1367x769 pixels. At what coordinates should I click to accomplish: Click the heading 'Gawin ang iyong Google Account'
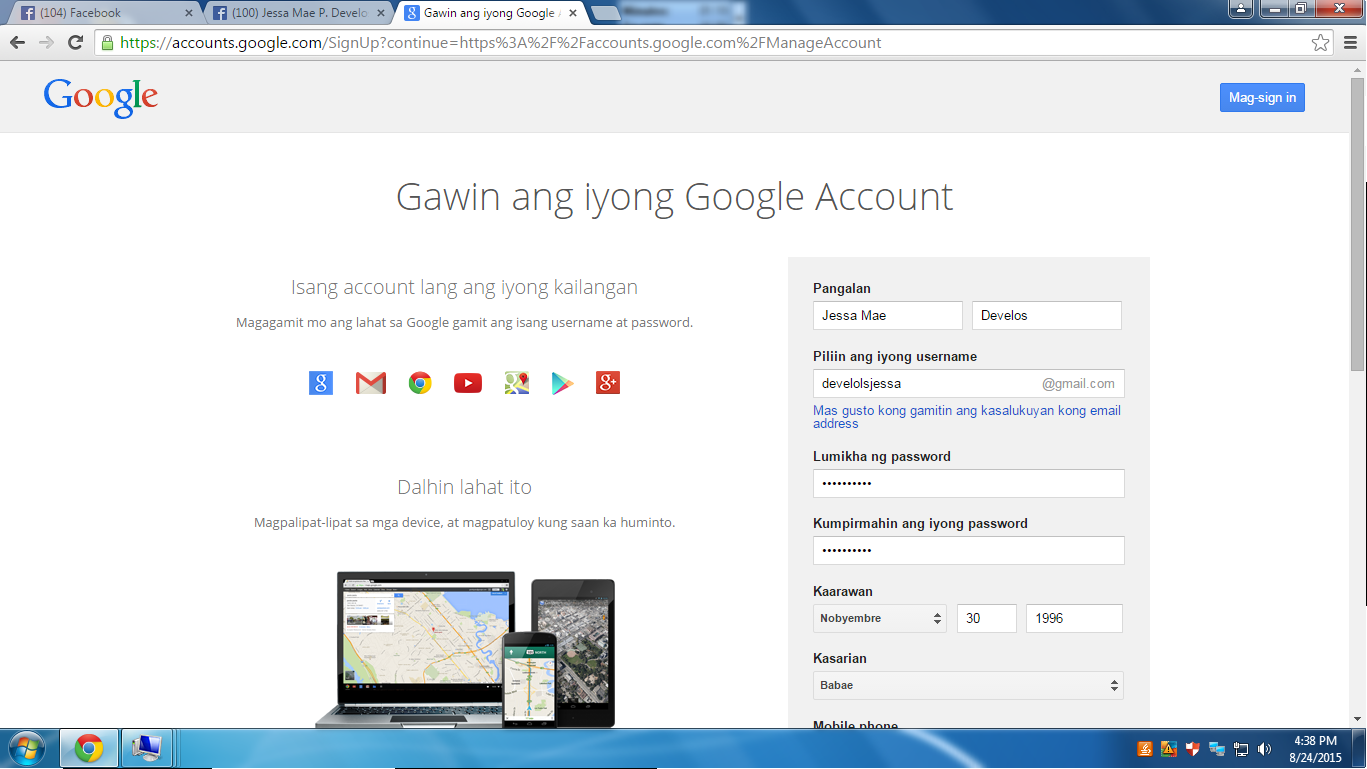(x=674, y=196)
